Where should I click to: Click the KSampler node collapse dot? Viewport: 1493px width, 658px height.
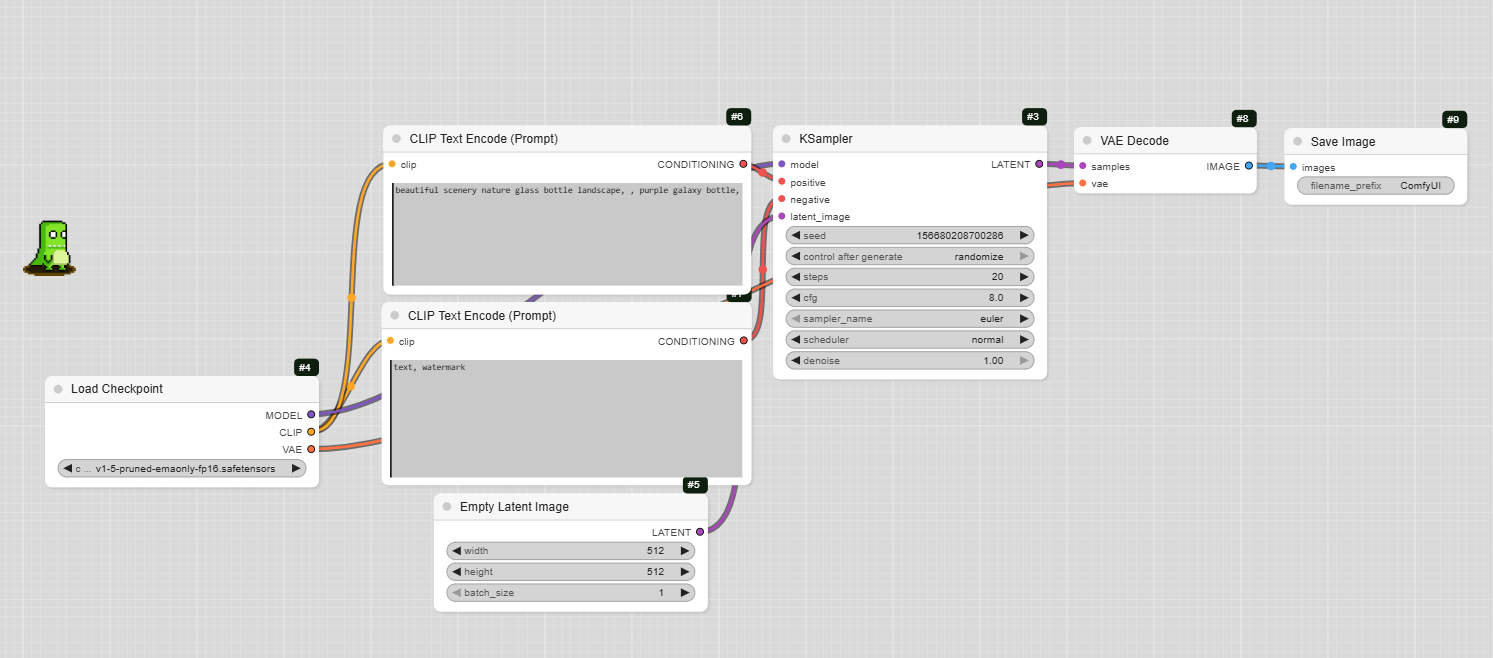[786, 139]
